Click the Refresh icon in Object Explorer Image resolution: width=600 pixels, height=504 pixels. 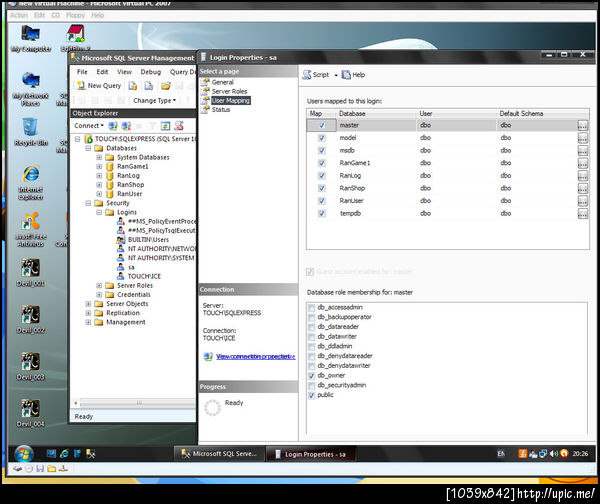pos(165,126)
